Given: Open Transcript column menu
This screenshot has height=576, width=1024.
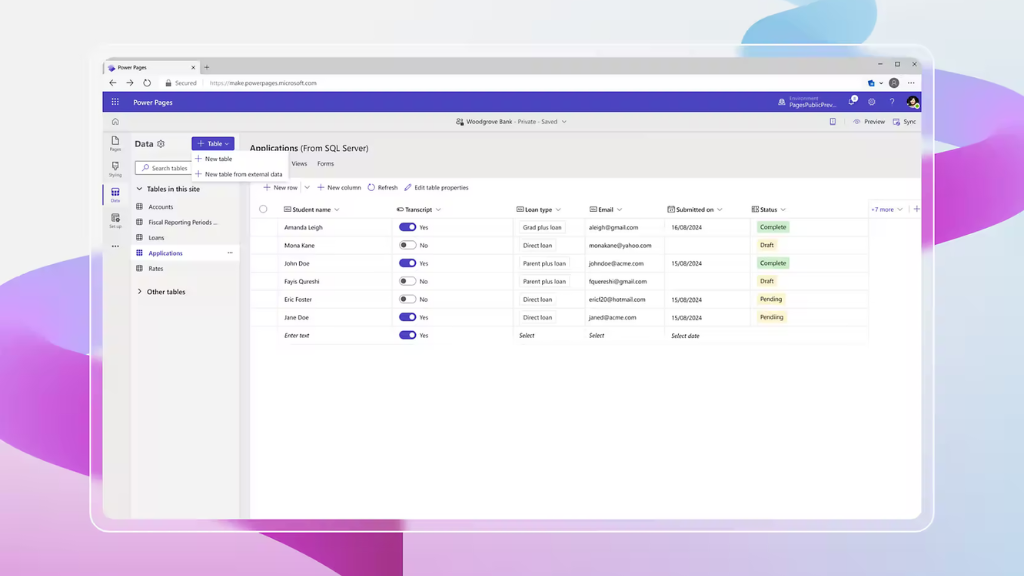Looking at the screenshot, I should point(438,210).
